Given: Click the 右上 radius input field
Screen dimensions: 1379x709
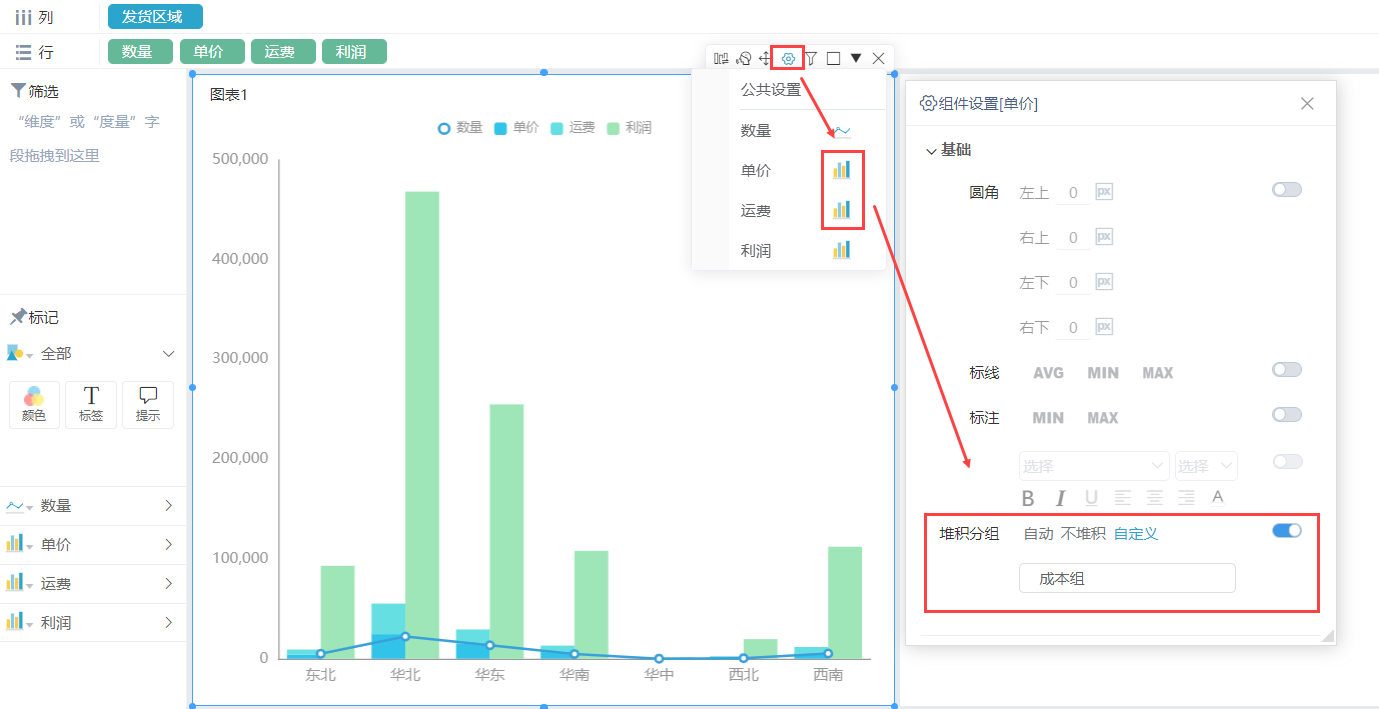Looking at the screenshot, I should [x=1073, y=237].
